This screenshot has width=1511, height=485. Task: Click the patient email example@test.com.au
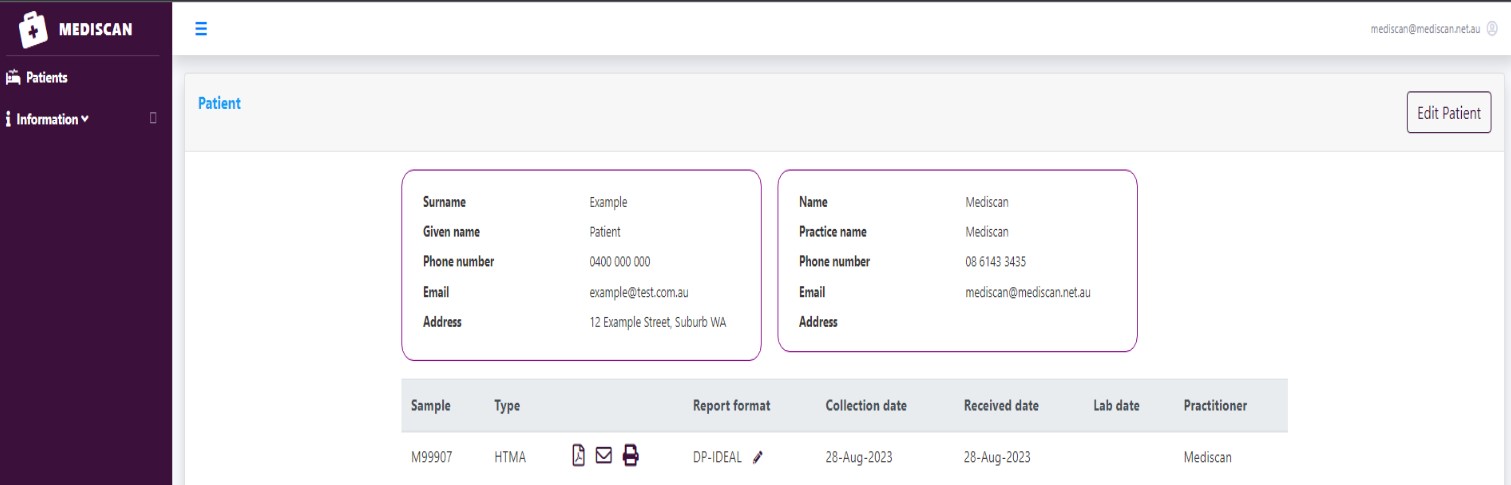tap(640, 292)
